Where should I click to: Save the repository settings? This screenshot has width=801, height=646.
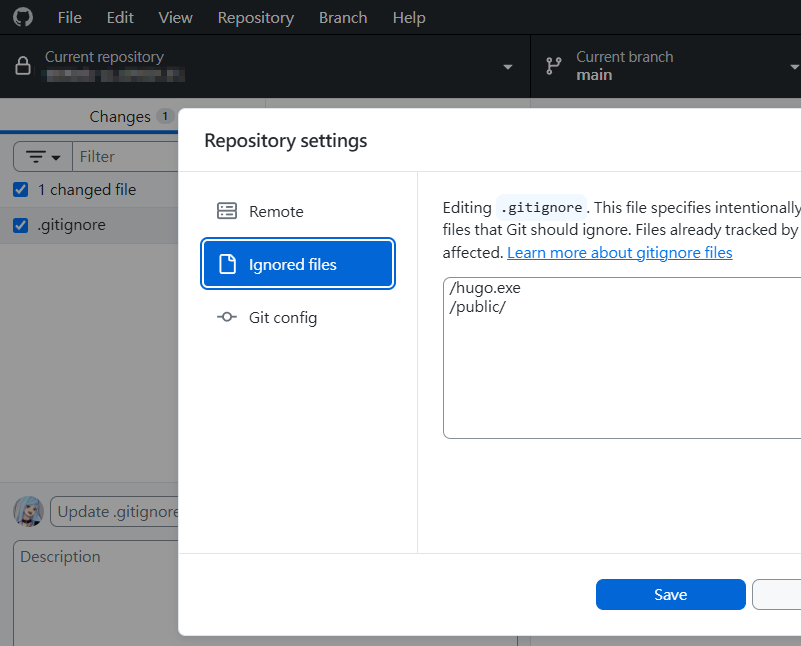[670, 594]
